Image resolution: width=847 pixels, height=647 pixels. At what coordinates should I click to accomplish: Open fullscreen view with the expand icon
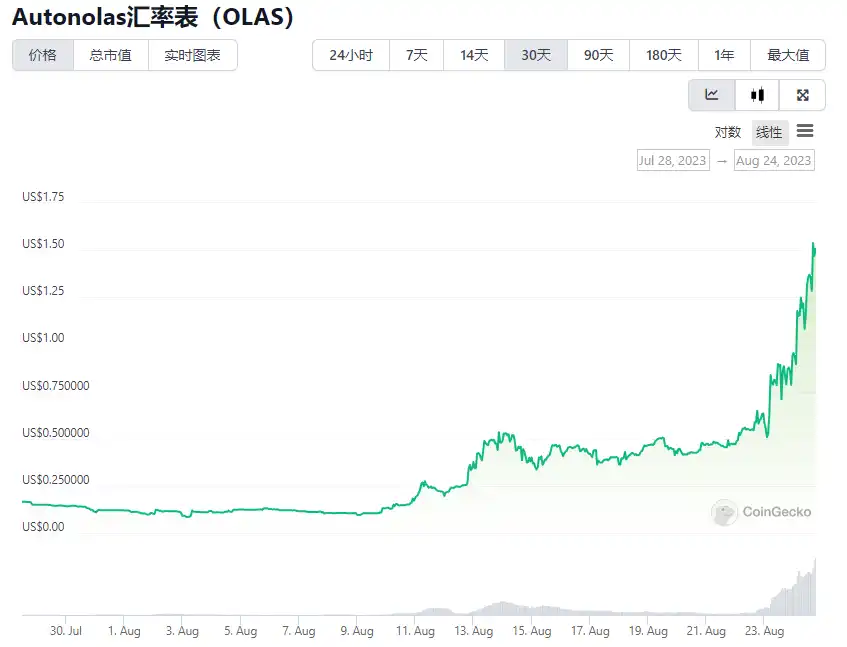point(802,94)
